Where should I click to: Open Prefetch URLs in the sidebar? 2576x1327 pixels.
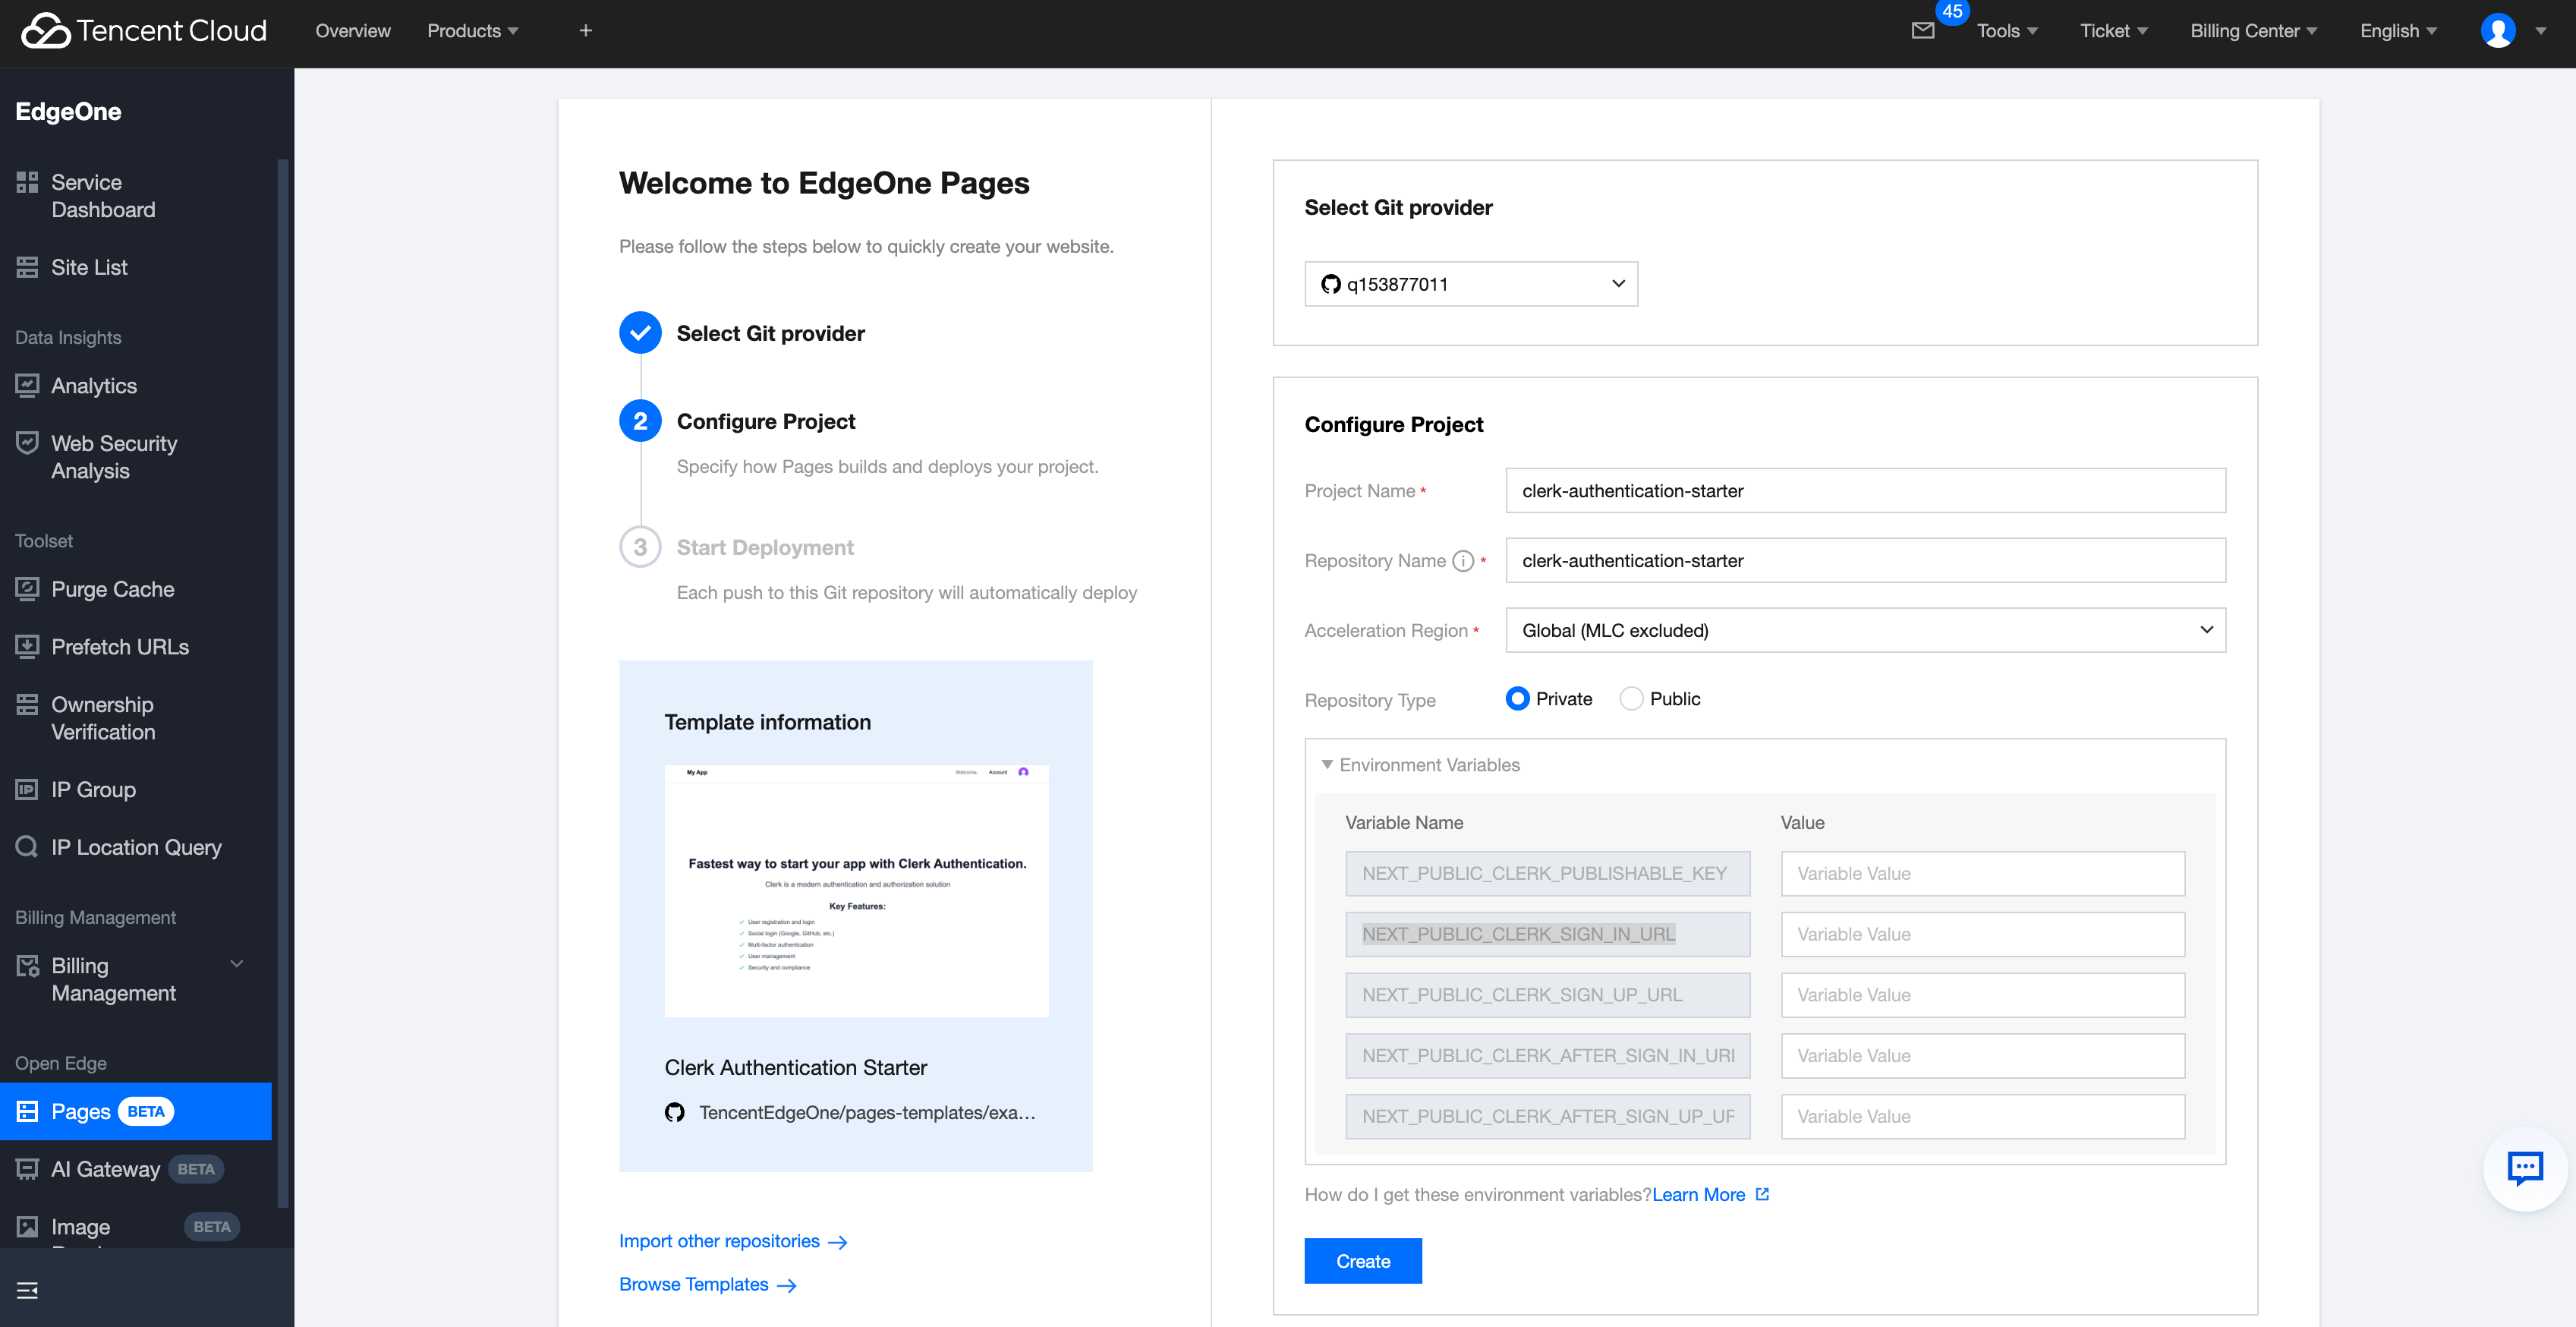pyautogui.click(x=120, y=646)
